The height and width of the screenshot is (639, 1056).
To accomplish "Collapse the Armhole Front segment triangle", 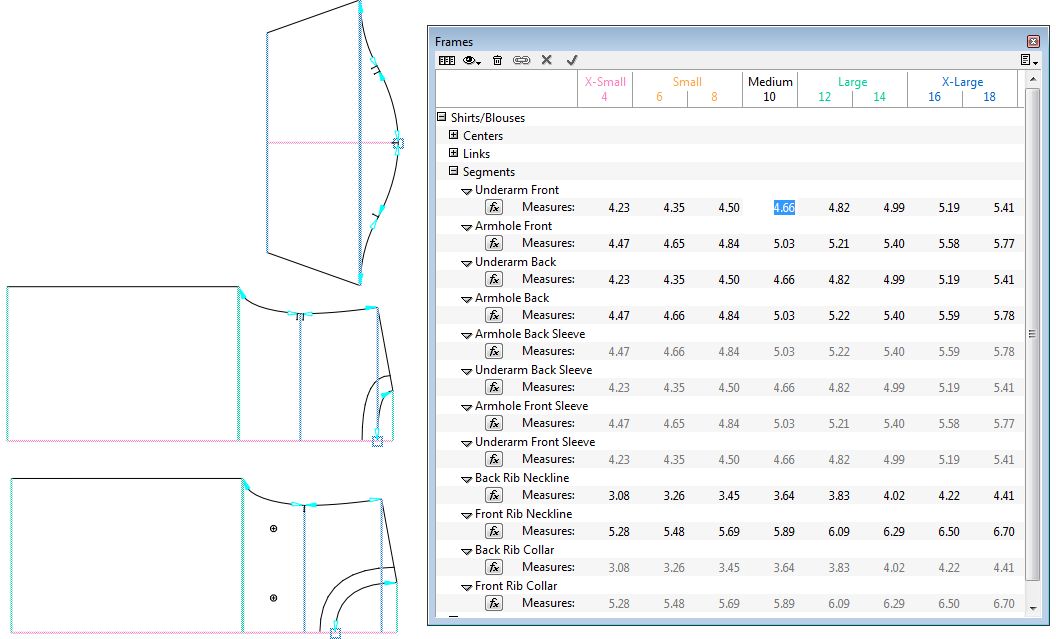I will coord(466,227).
